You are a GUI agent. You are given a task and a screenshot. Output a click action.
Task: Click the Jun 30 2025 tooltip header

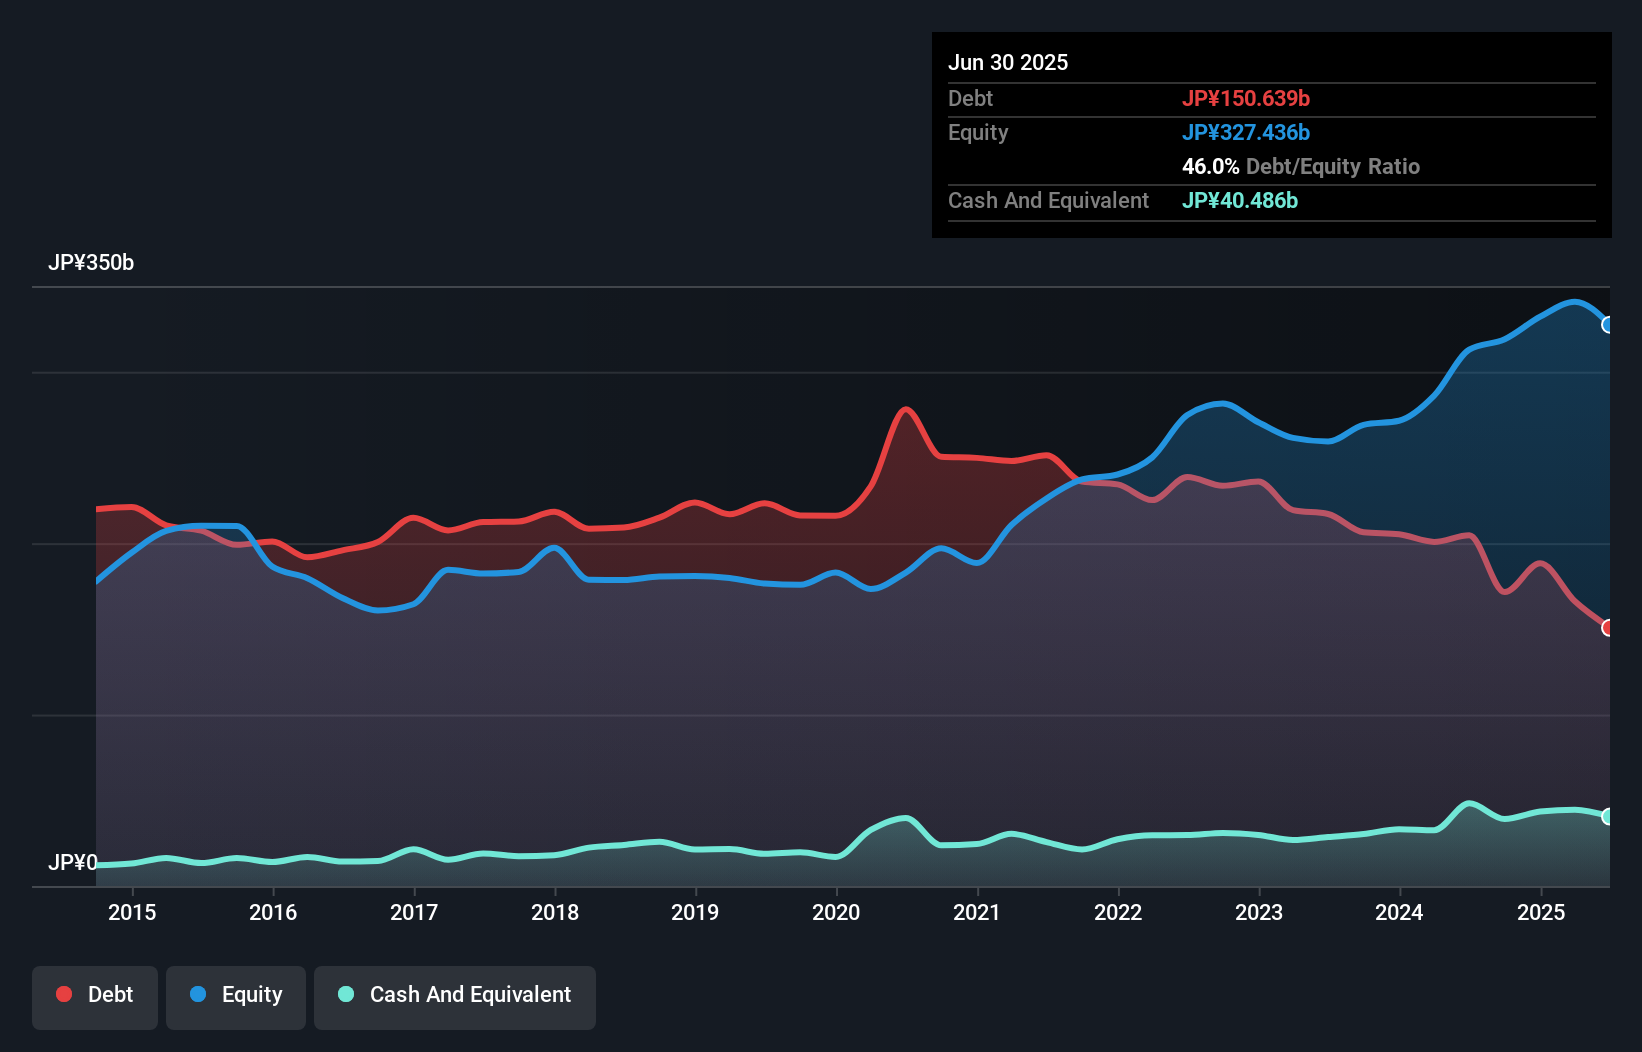(1008, 62)
